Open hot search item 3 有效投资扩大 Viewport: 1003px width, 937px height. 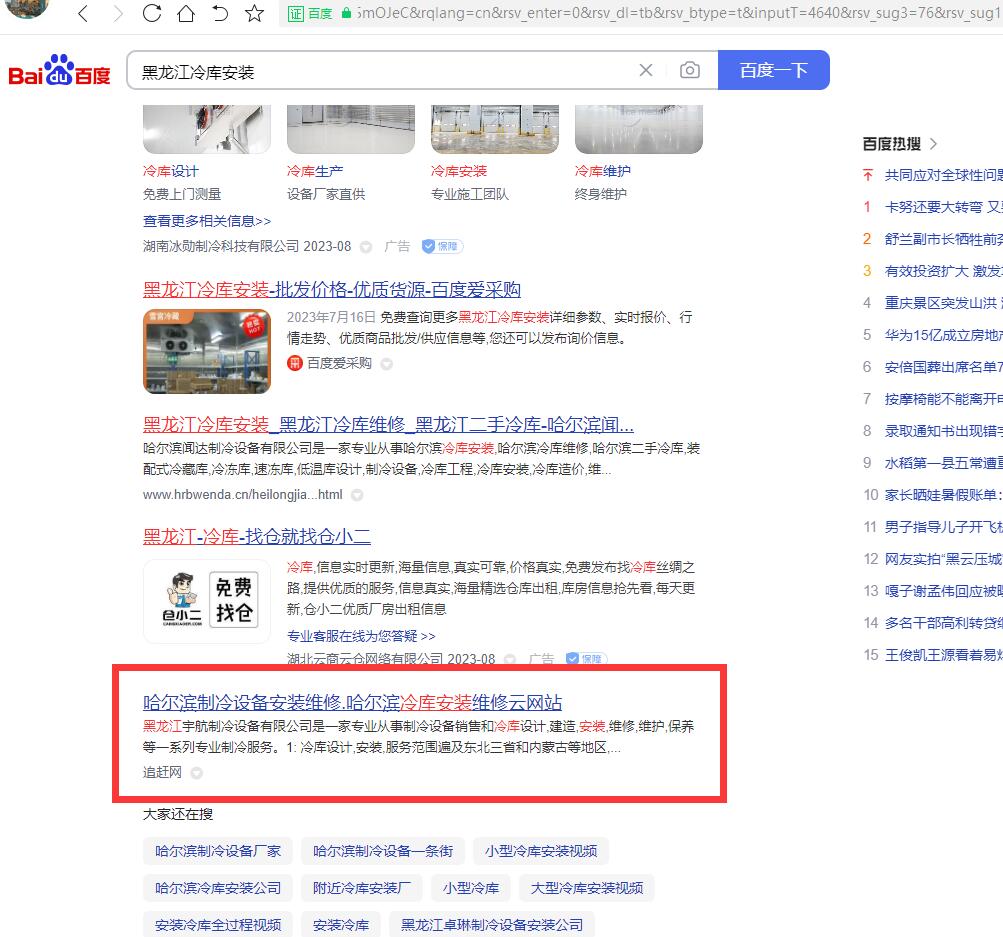(944, 271)
